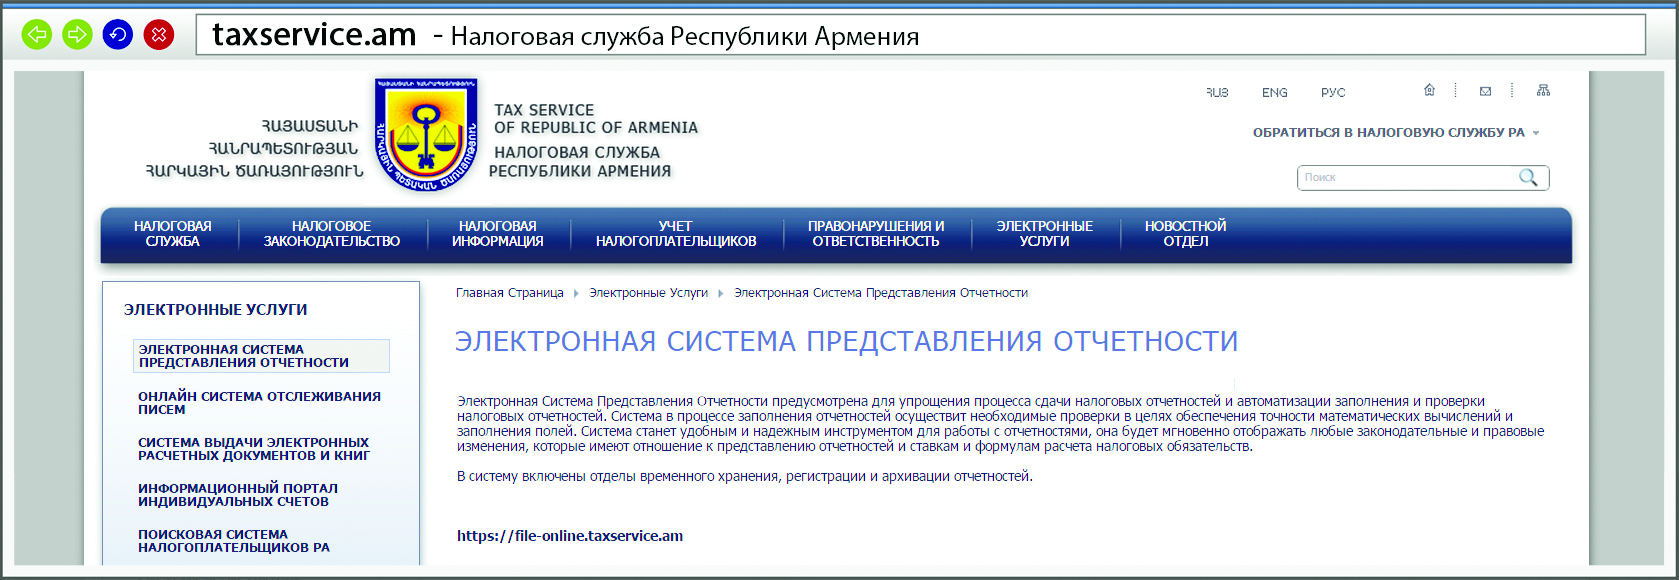The width and height of the screenshot is (1679, 580).
Task: Open the https://file-online.taxservice.am link
Action: (x=570, y=536)
